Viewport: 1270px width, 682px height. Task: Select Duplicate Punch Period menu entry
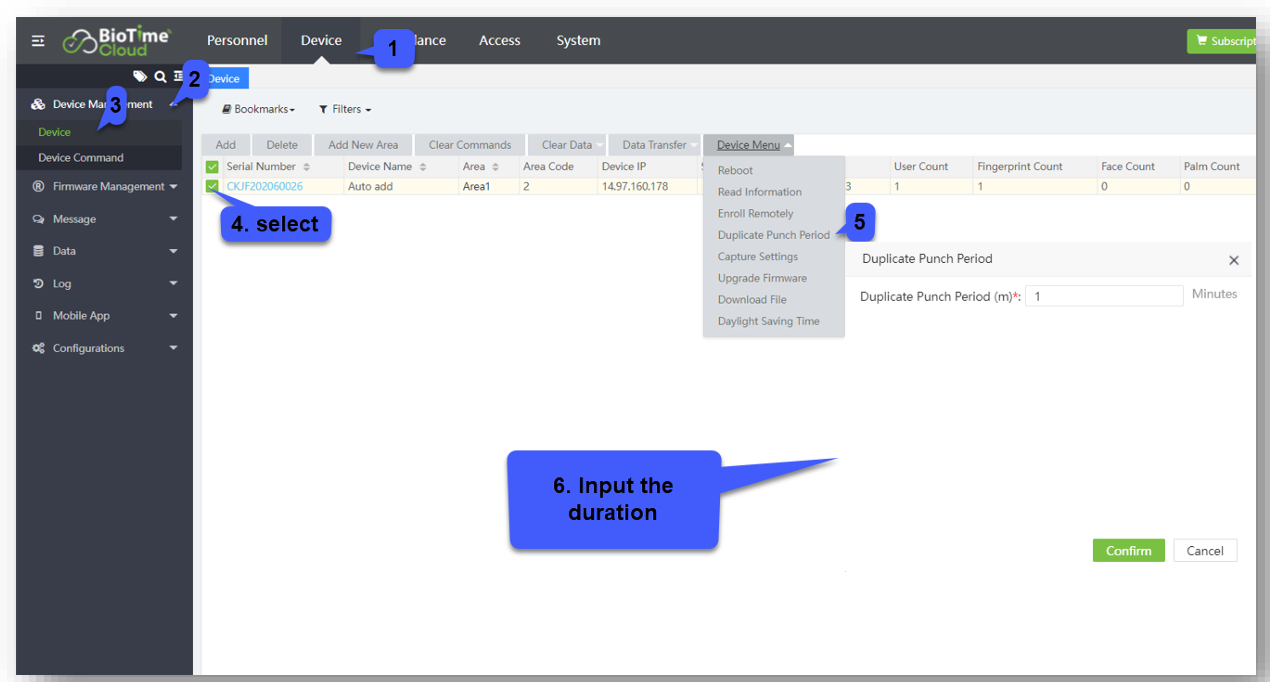click(x=773, y=235)
